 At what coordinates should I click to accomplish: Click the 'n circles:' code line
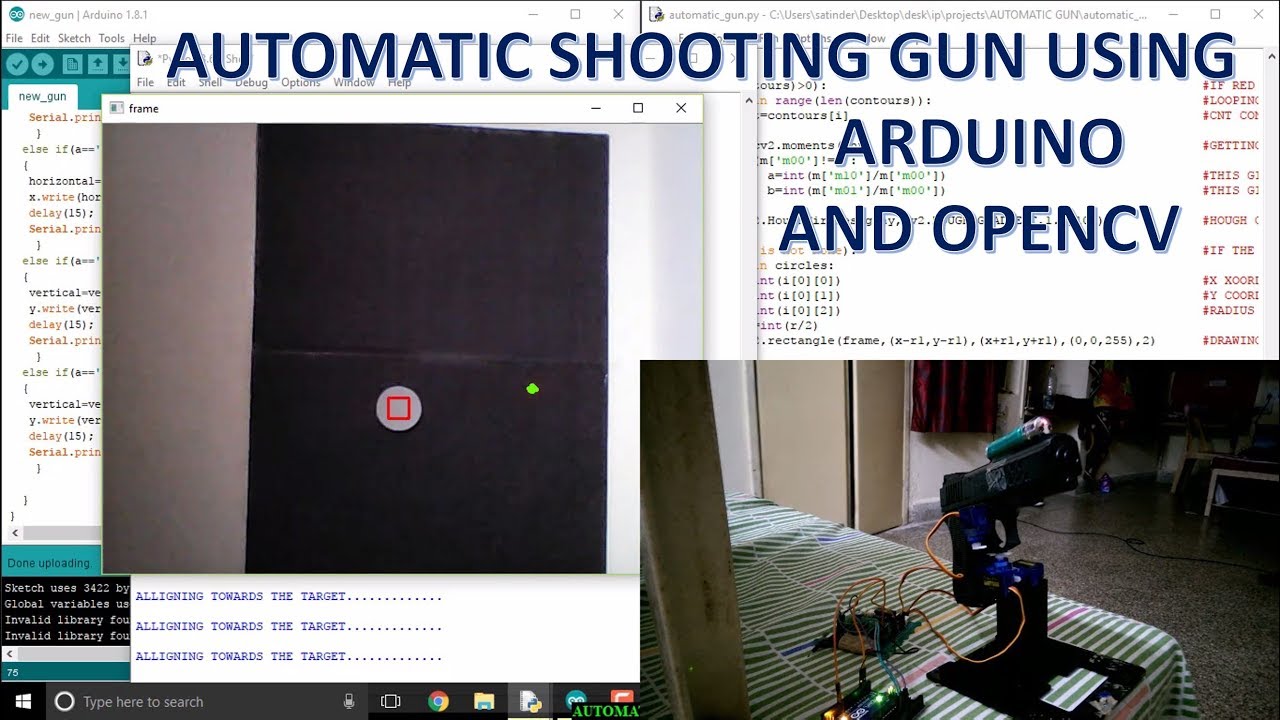(x=795, y=265)
